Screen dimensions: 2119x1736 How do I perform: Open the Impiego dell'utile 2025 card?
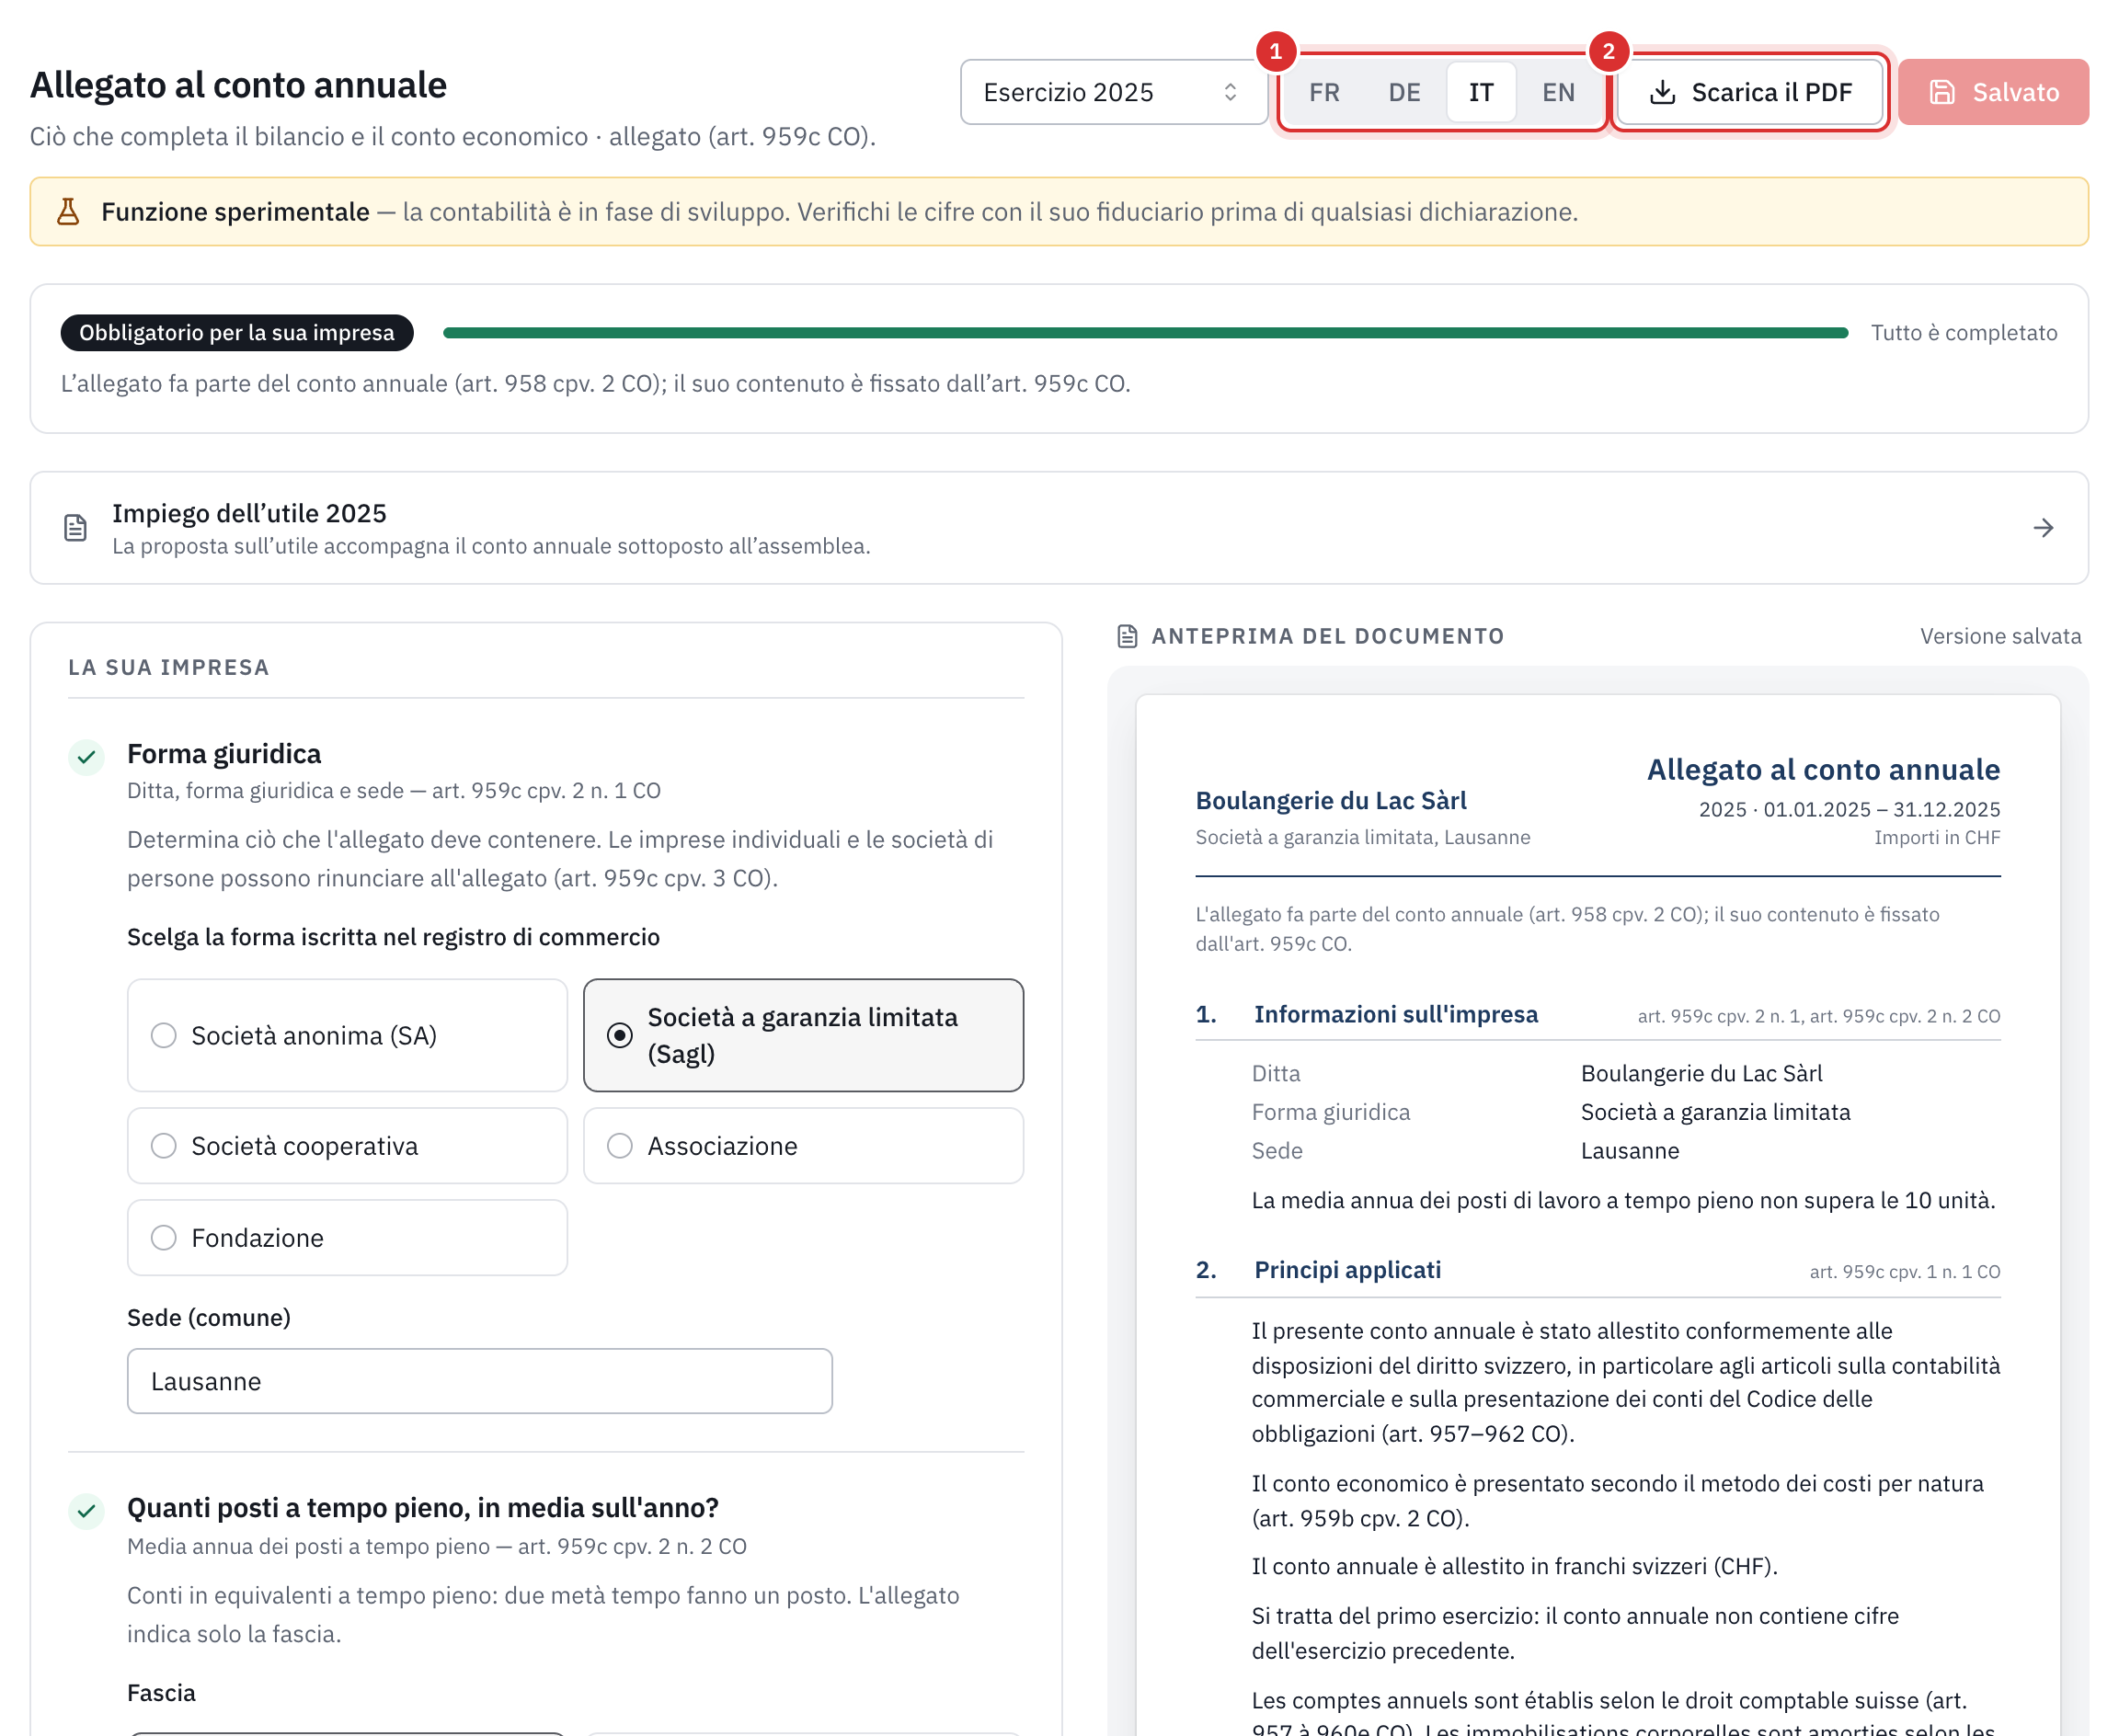pos(1058,528)
